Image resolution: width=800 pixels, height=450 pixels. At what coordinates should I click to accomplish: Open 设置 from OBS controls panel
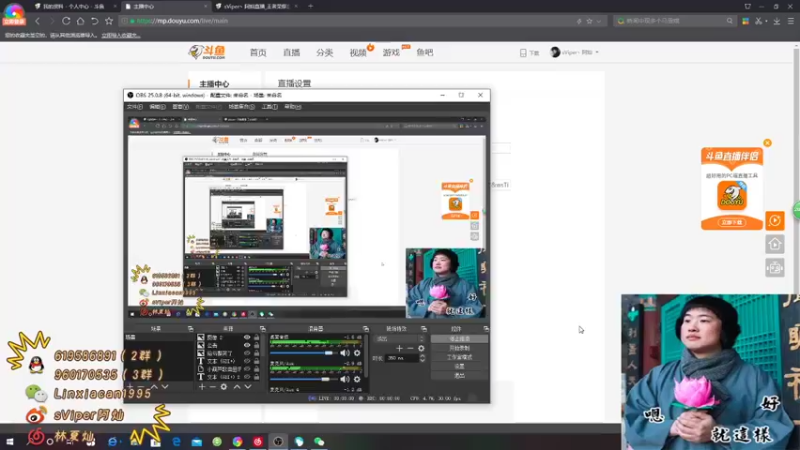point(459,366)
